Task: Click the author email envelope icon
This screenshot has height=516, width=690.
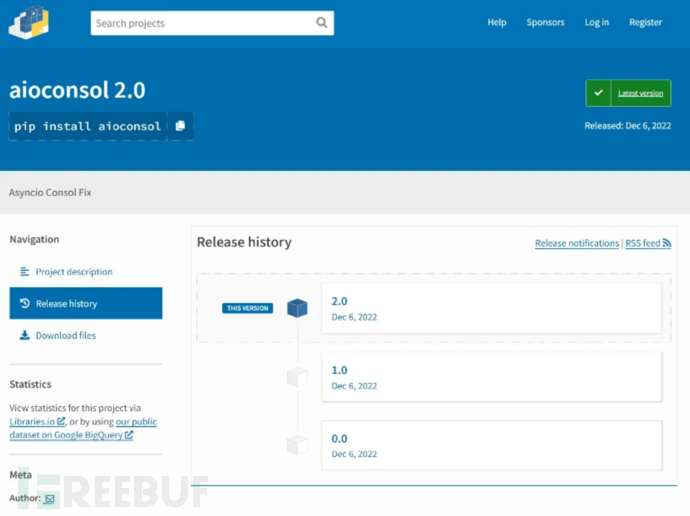Action: tap(49, 498)
